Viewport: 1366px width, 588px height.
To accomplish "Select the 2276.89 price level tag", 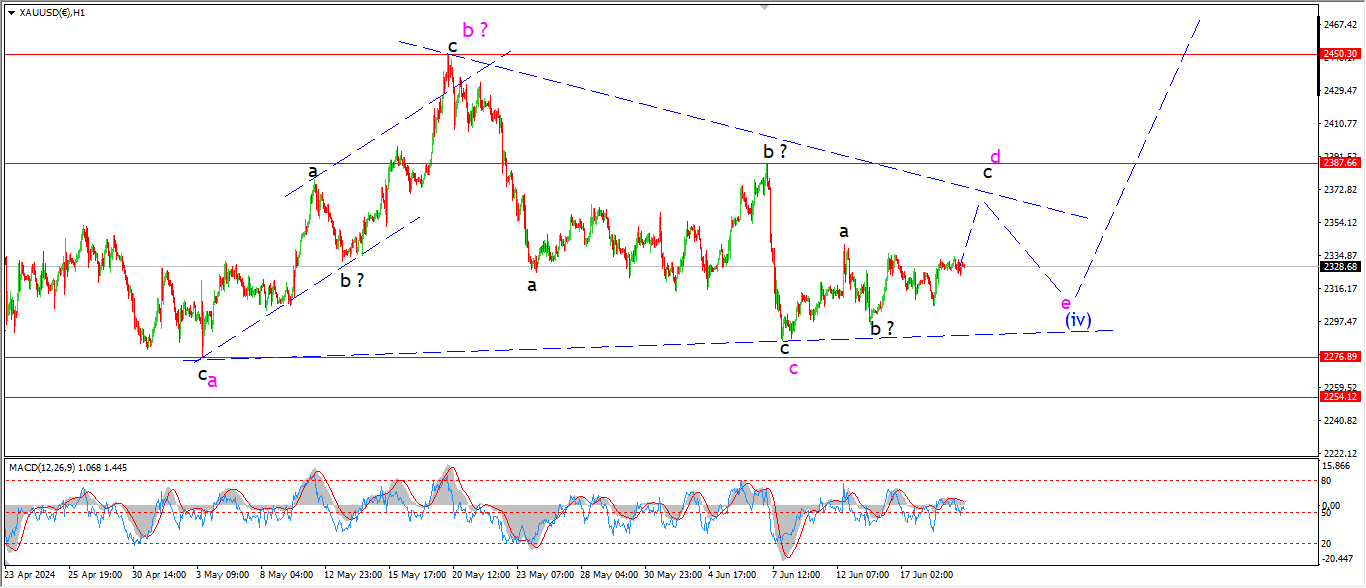I will pyautogui.click(x=1340, y=357).
